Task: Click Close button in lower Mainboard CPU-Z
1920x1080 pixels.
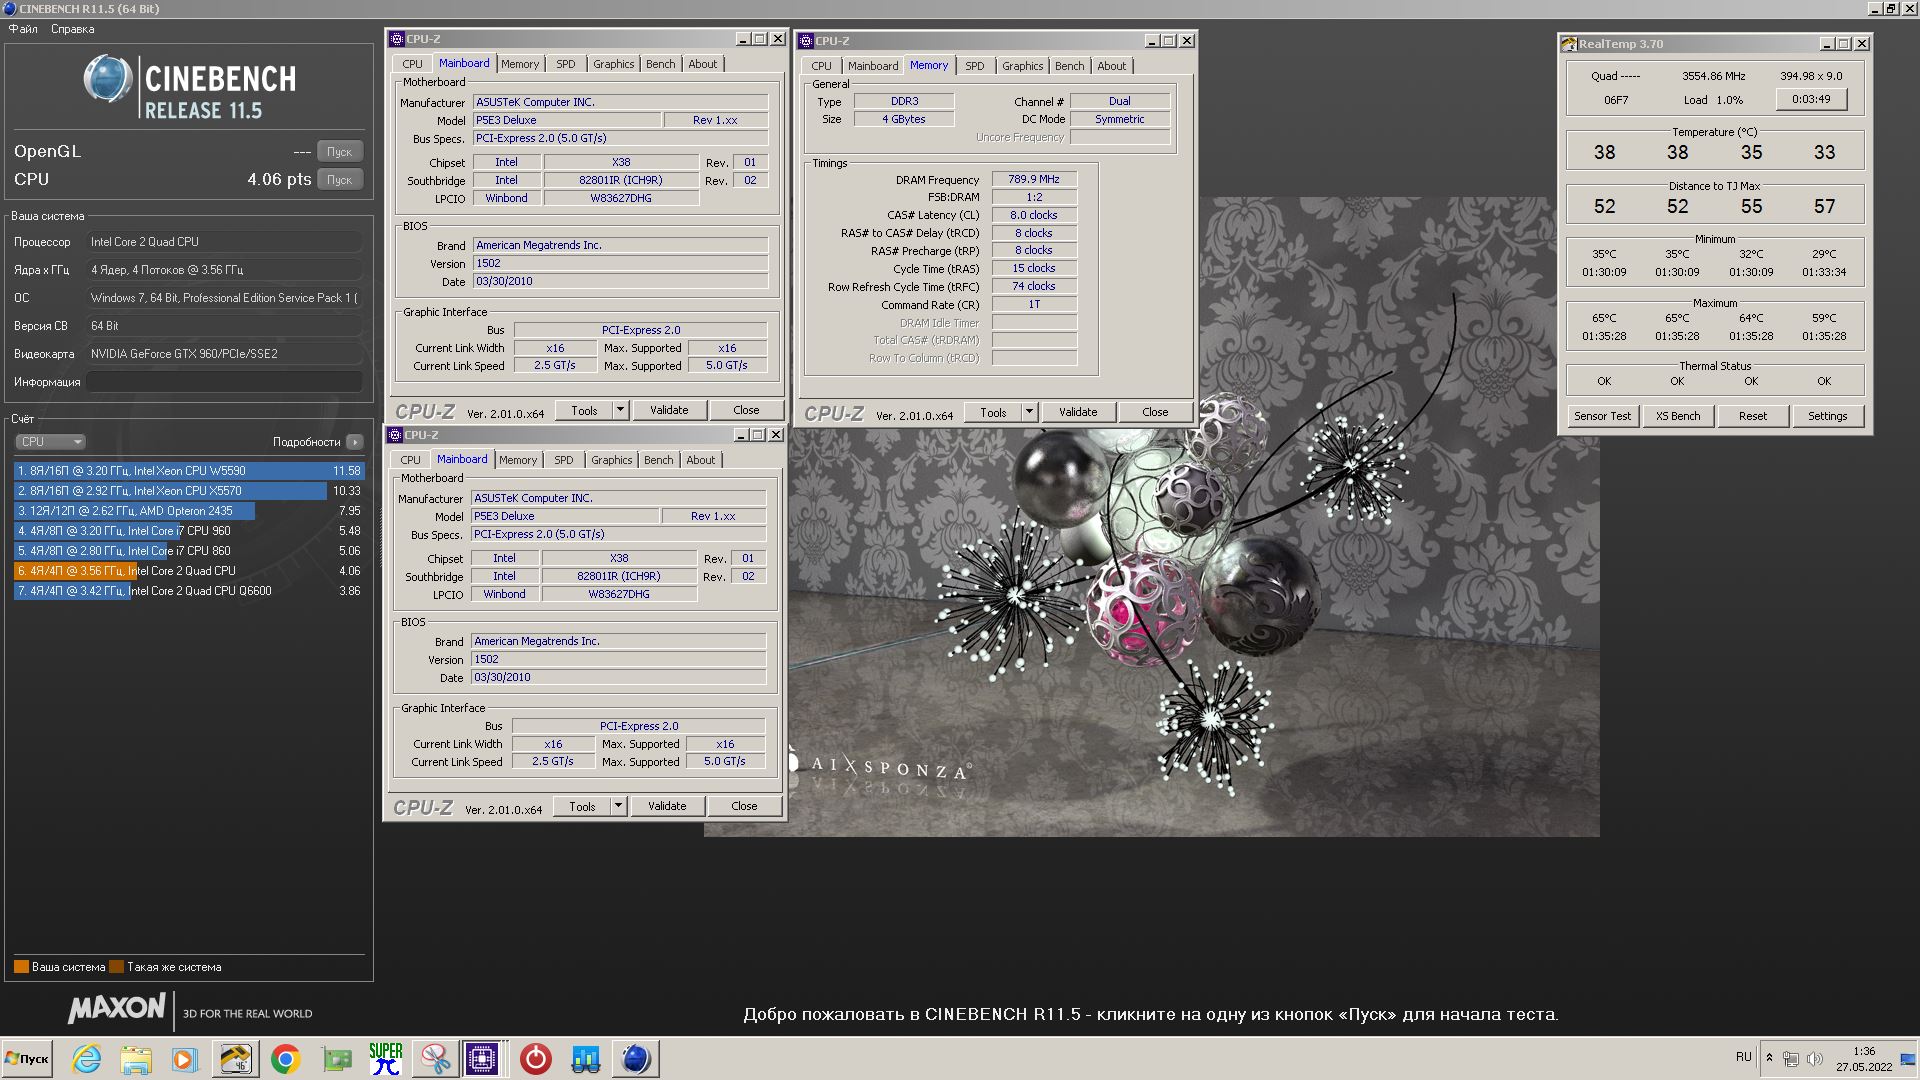Action: 744,806
